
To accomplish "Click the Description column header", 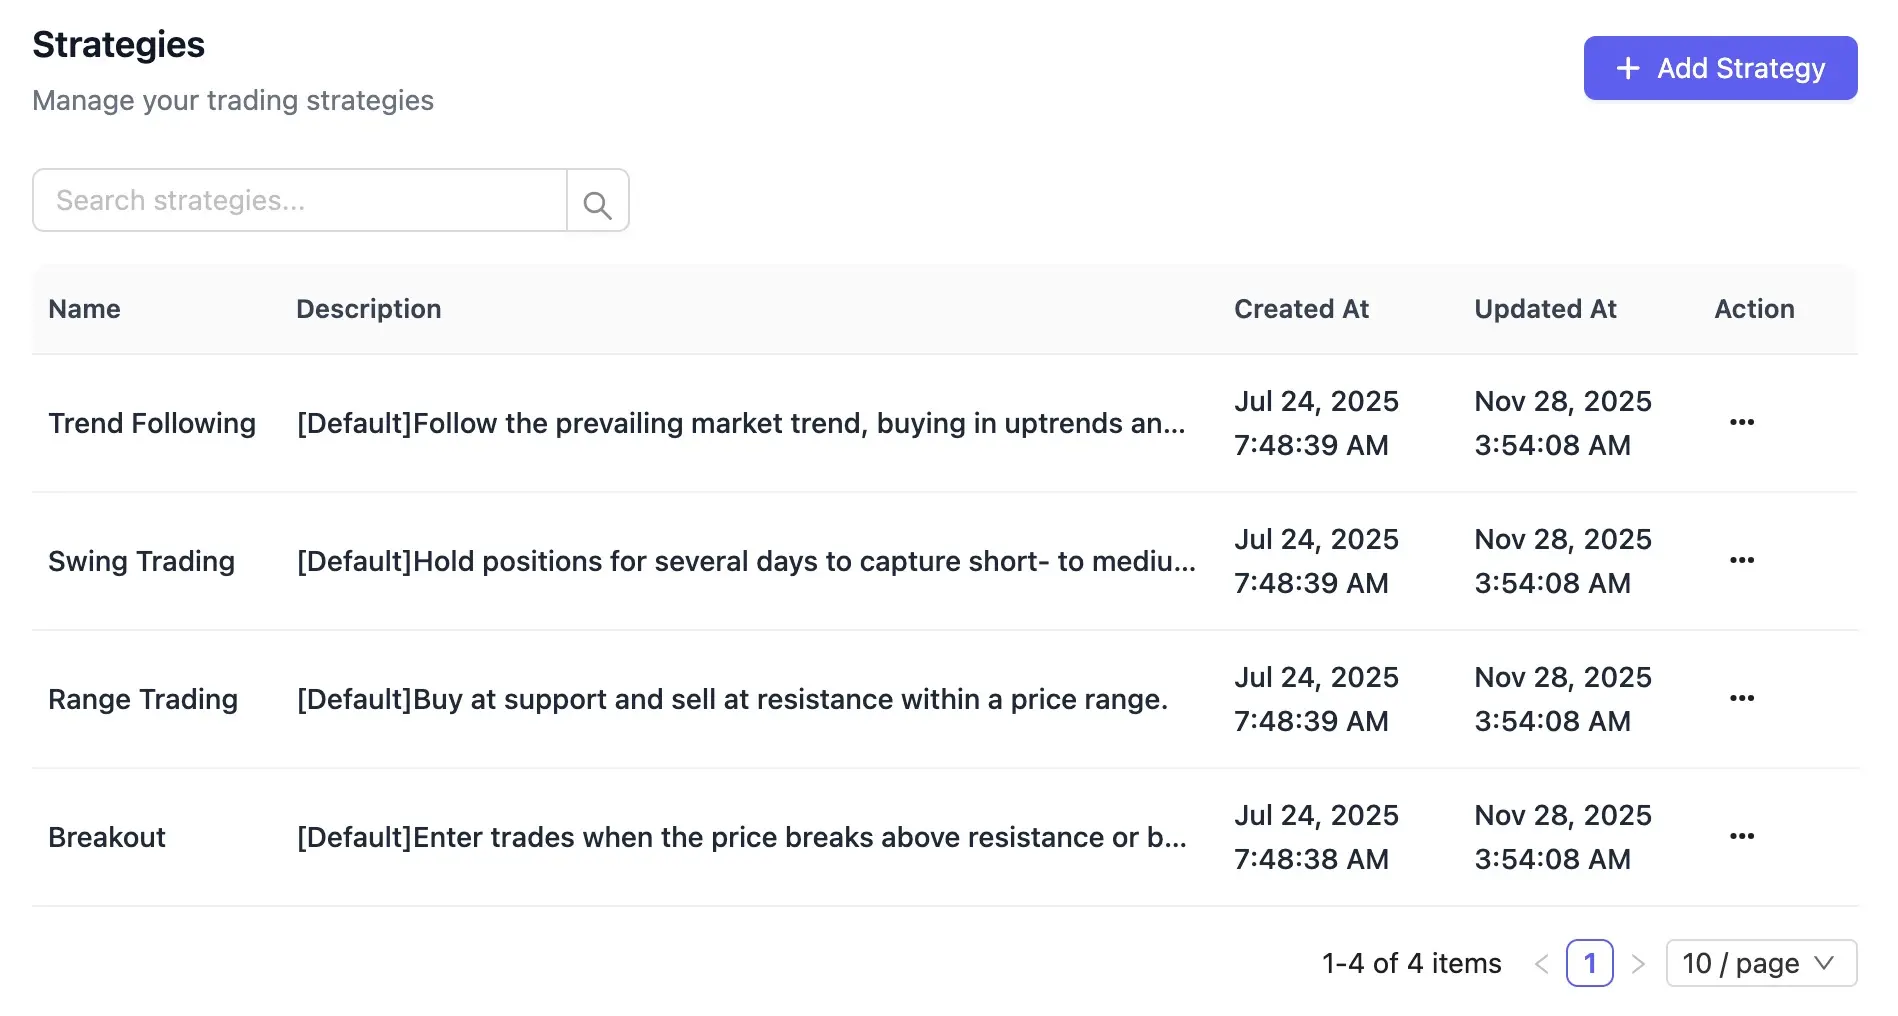I will [368, 309].
